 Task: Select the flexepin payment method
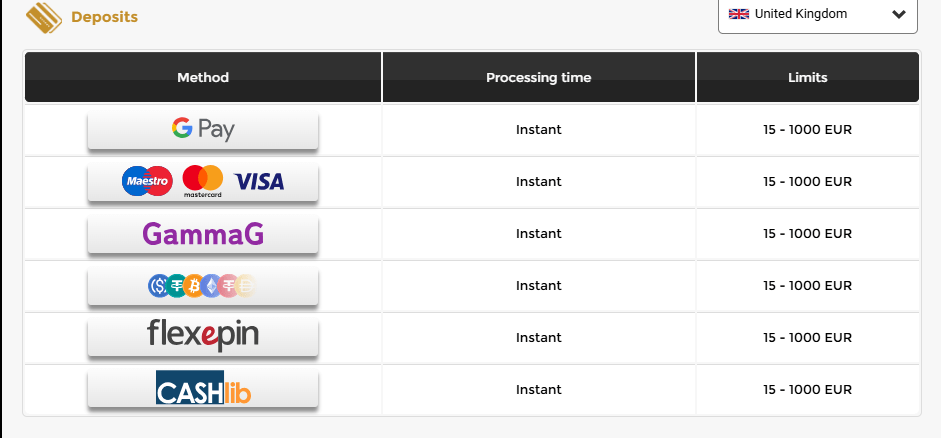203,337
